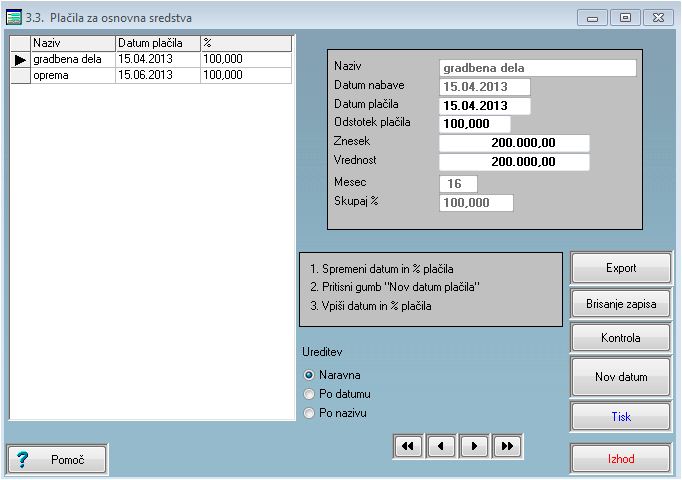Image resolution: width=682 pixels, height=480 pixels.
Task: Go to next record arrow button
Action: [x=474, y=446]
